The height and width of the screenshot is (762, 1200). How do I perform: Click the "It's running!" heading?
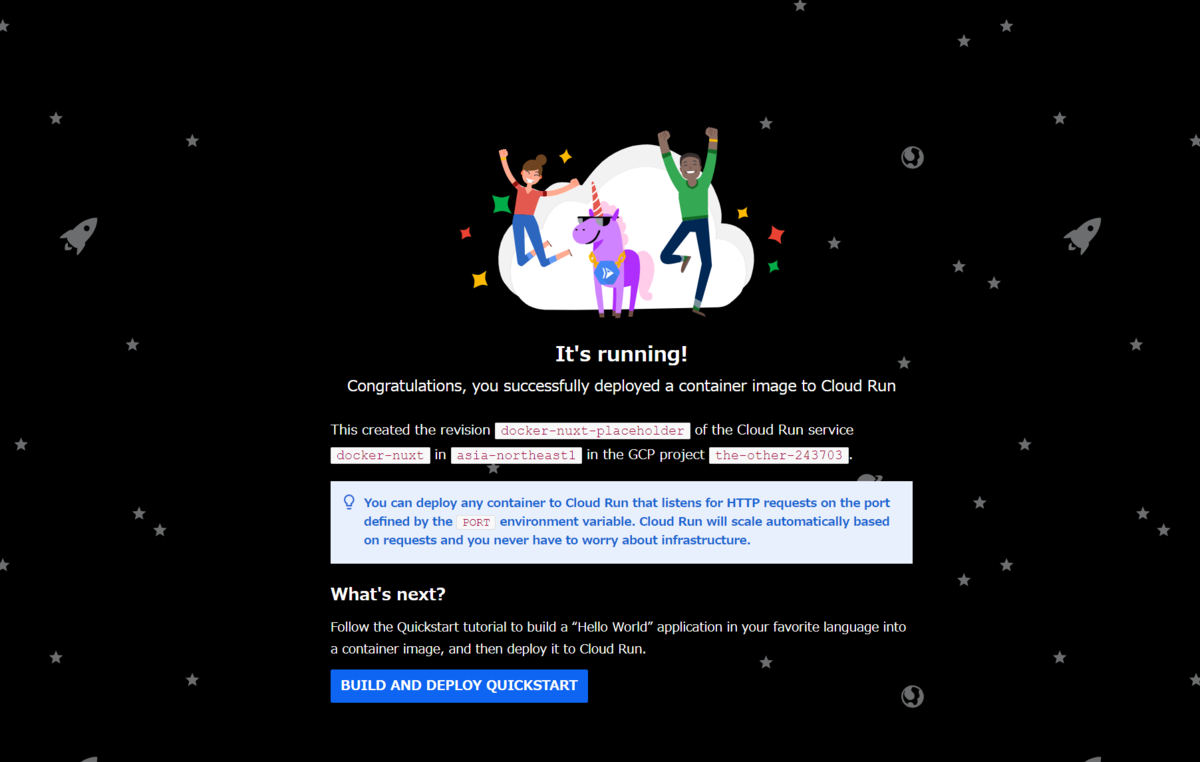click(x=621, y=354)
